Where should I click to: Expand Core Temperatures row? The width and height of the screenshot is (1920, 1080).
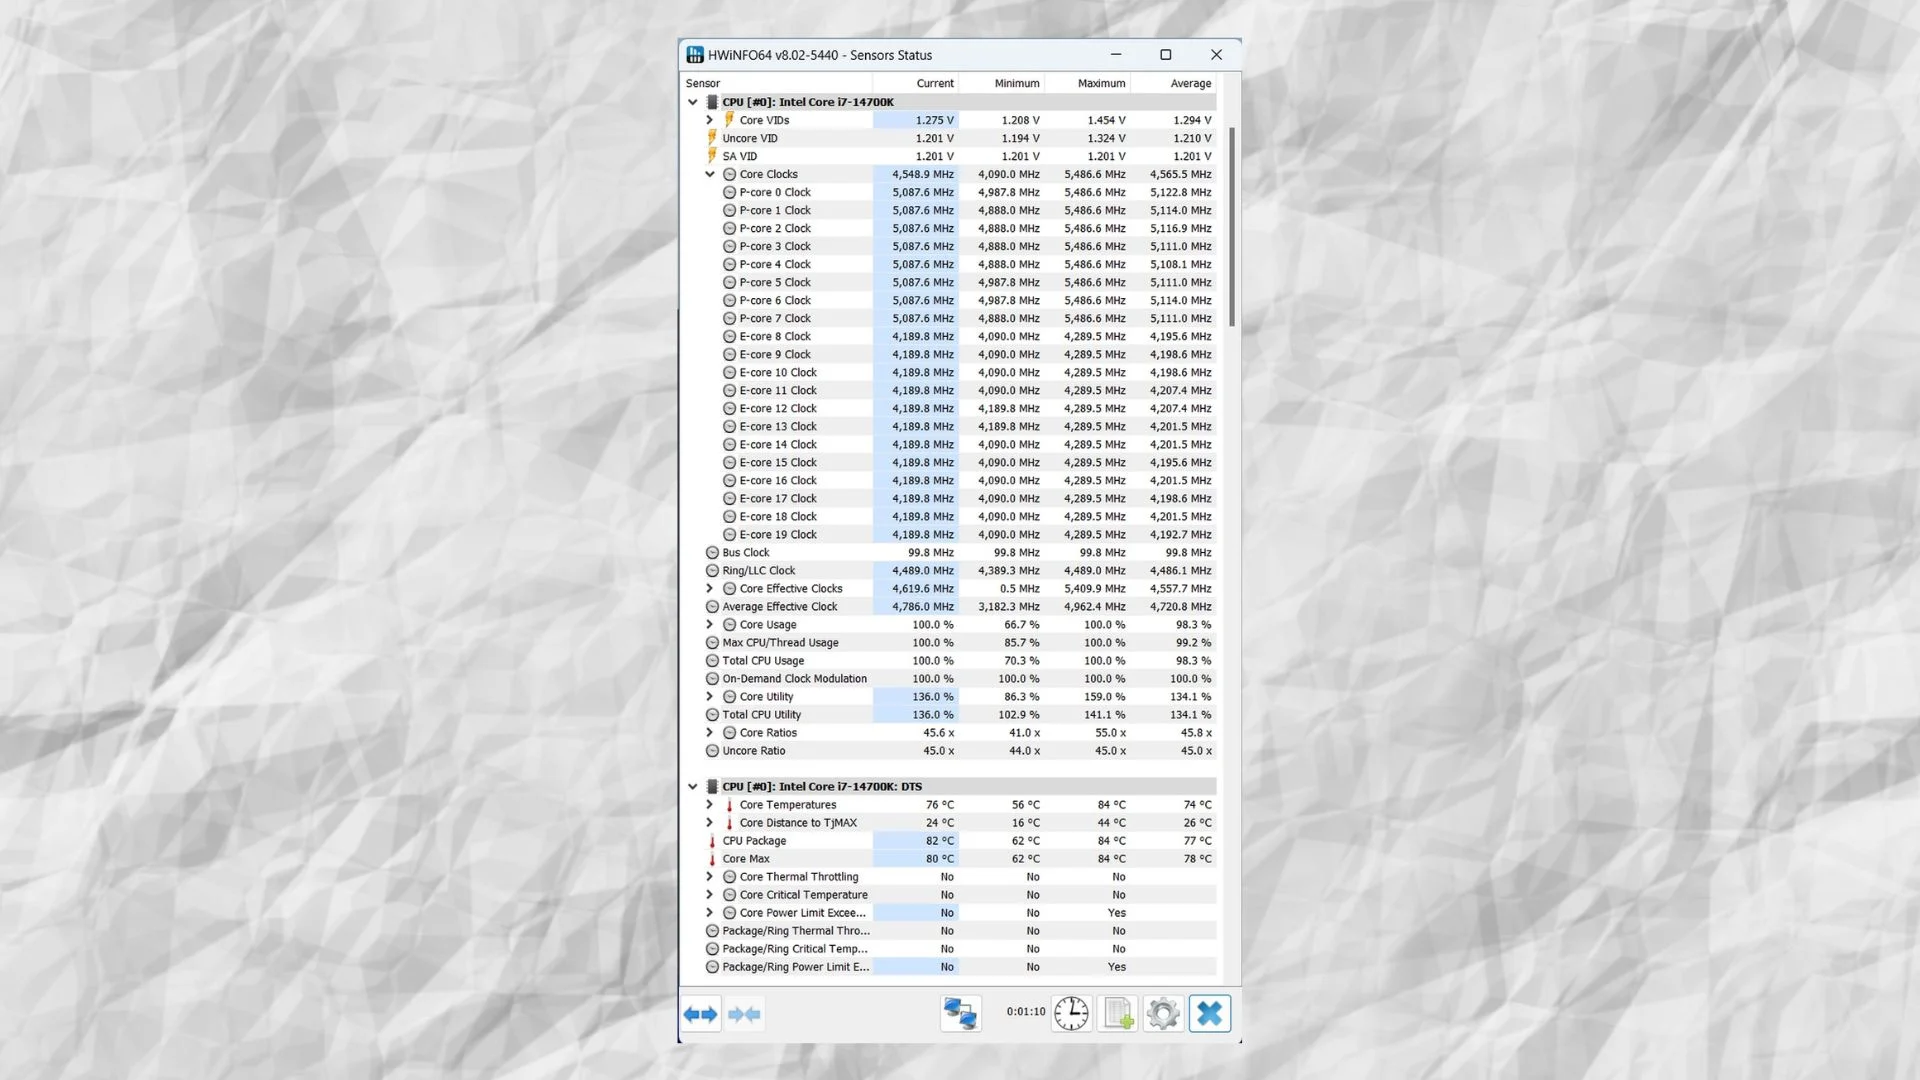[x=709, y=805]
